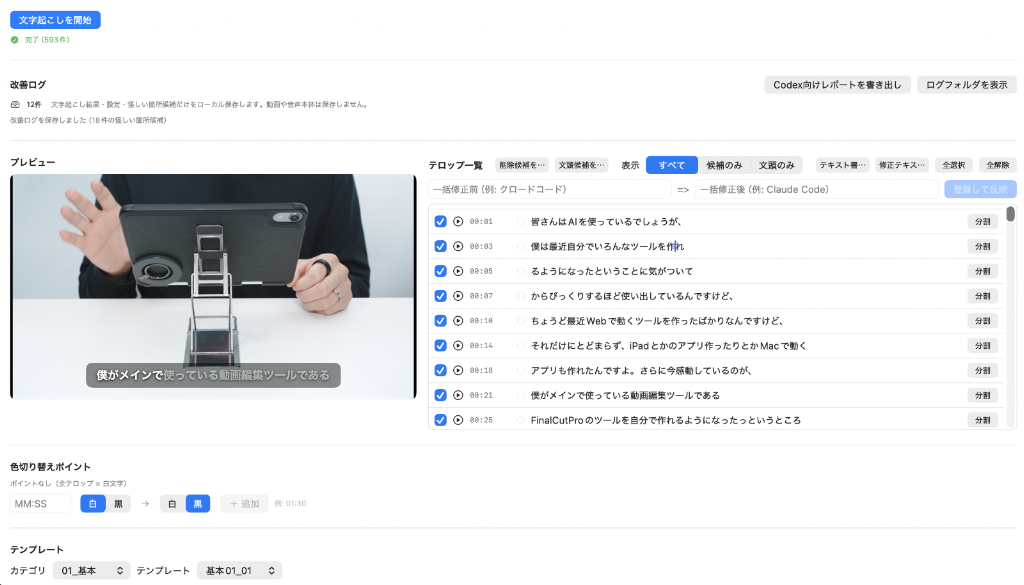This screenshot has width=1024, height=585.
Task: Switch display filter to すべて
Action: pyautogui.click(x=671, y=165)
